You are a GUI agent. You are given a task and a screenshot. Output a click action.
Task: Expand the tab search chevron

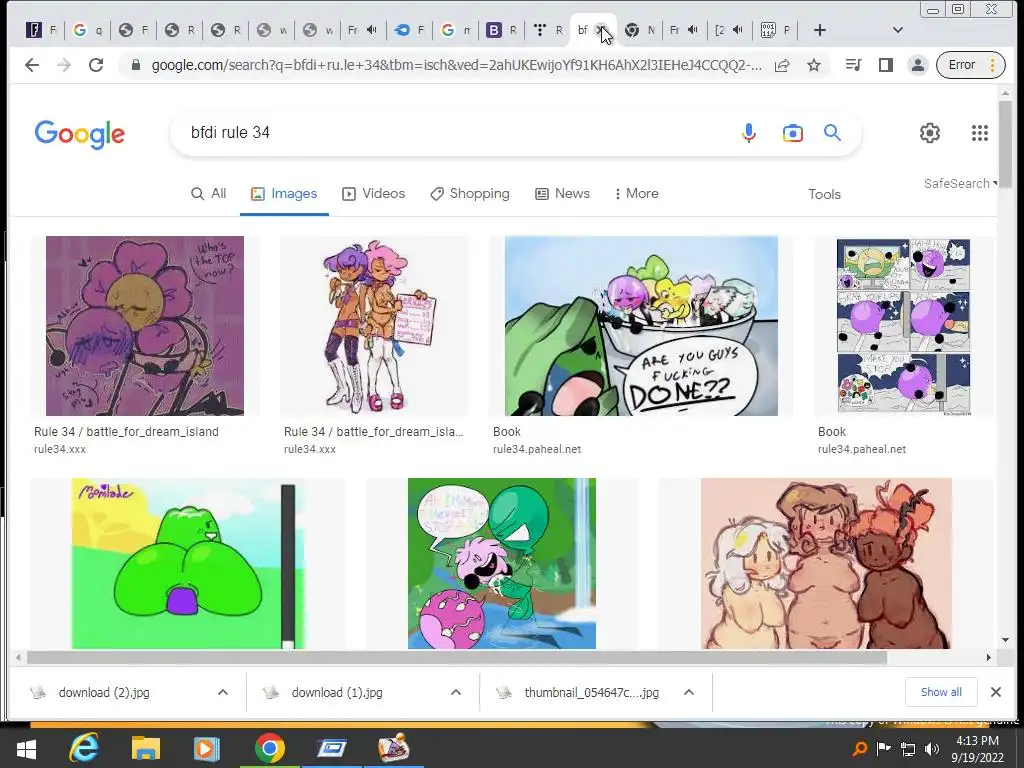[x=898, y=30]
